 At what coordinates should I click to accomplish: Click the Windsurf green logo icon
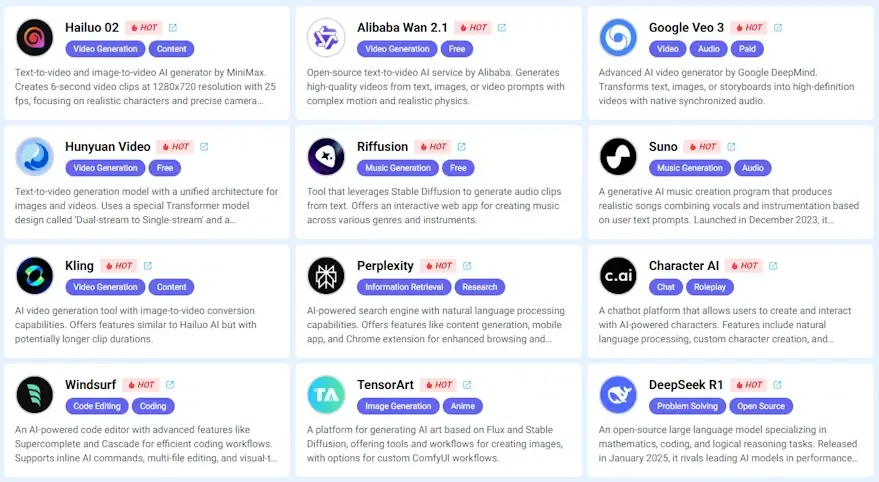point(34,395)
